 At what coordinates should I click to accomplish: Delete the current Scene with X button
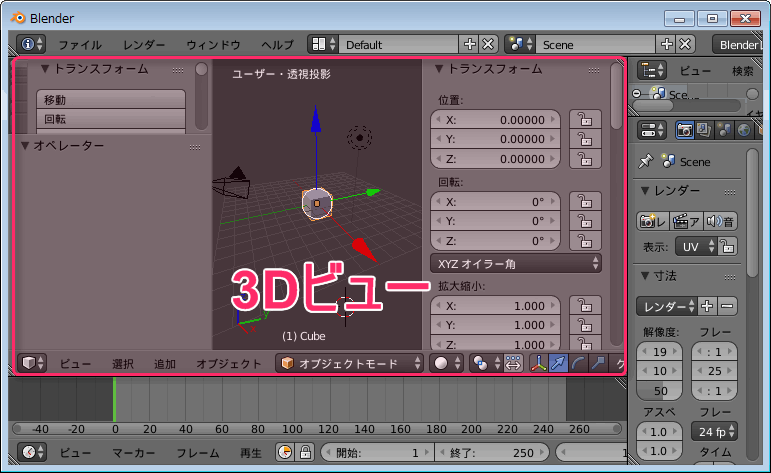coord(685,44)
